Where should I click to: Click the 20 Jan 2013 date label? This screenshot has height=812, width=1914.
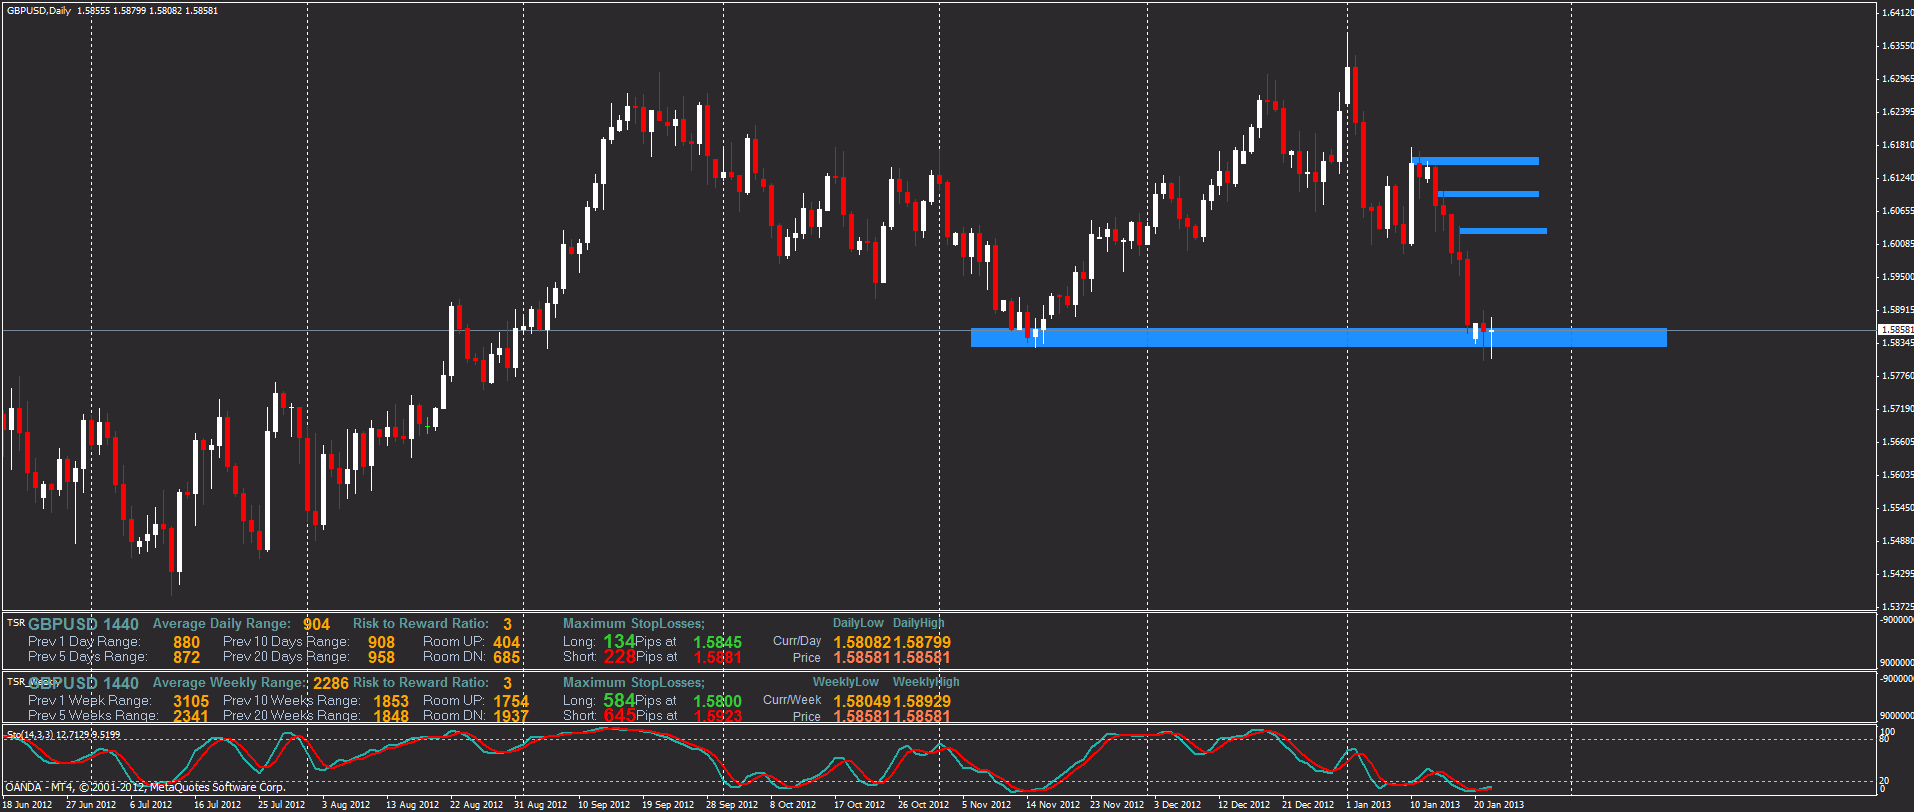point(1498,805)
